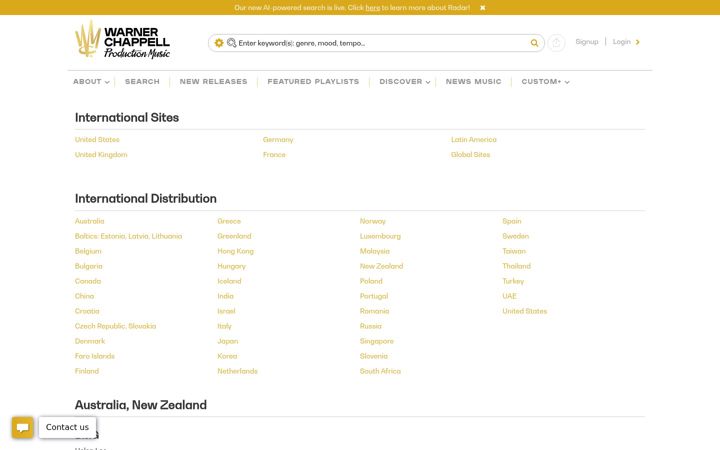Click the Contact us button
Image resolution: width=720 pixels, height=450 pixels.
coord(68,427)
